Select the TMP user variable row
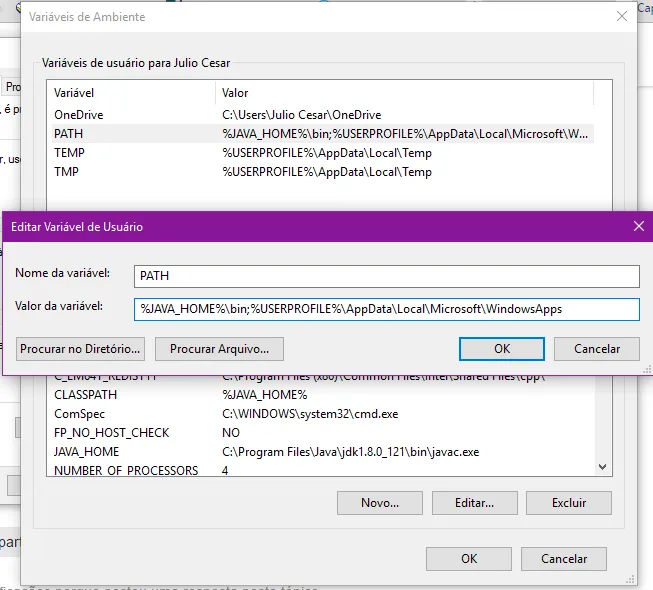This screenshot has height=590, width=653. click(x=66, y=172)
